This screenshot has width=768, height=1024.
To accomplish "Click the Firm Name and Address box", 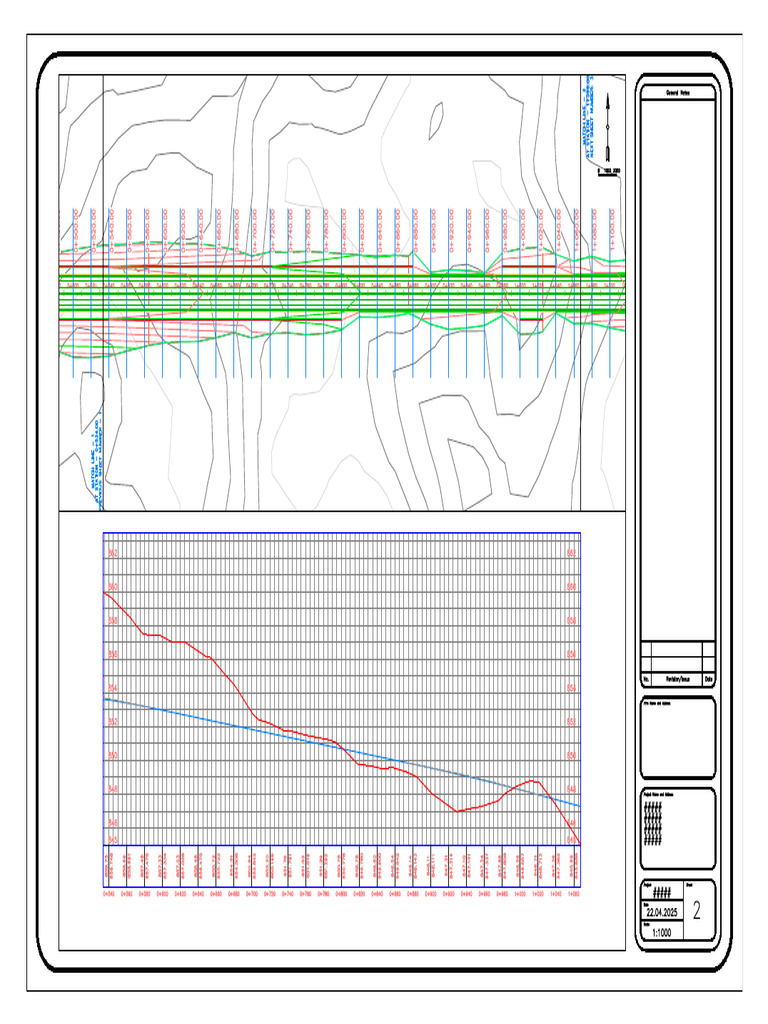I will [677, 737].
